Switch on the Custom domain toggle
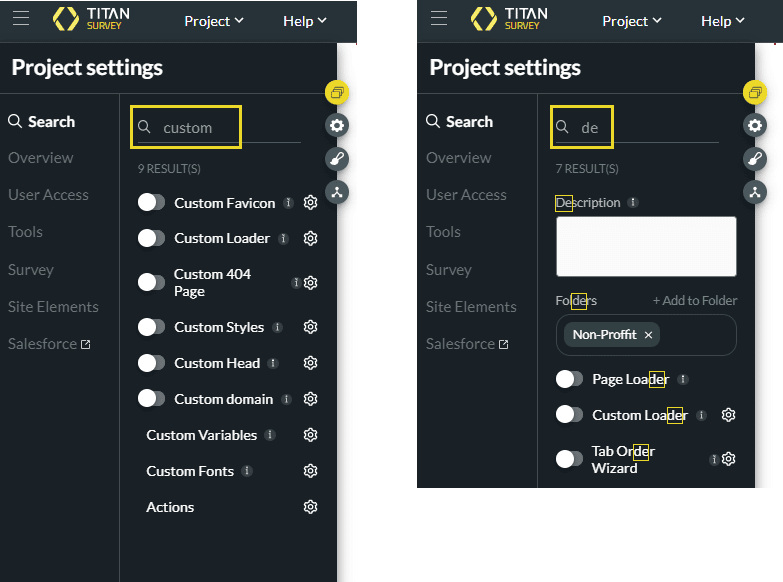 [x=151, y=399]
